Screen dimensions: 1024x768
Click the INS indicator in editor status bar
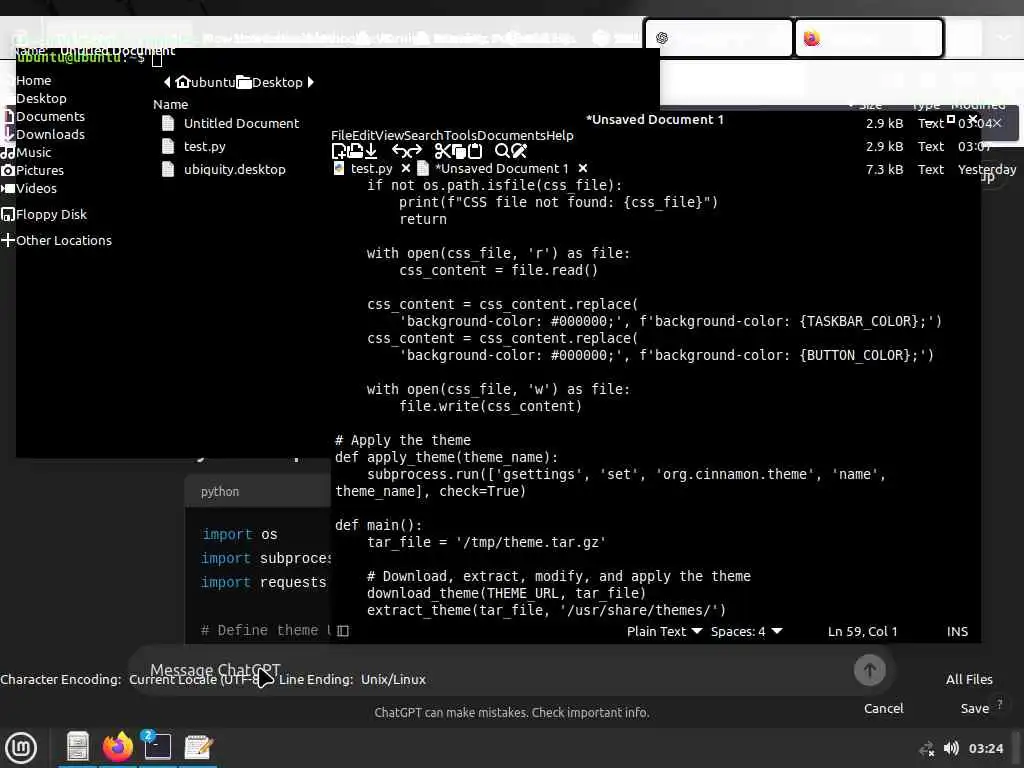point(957,632)
